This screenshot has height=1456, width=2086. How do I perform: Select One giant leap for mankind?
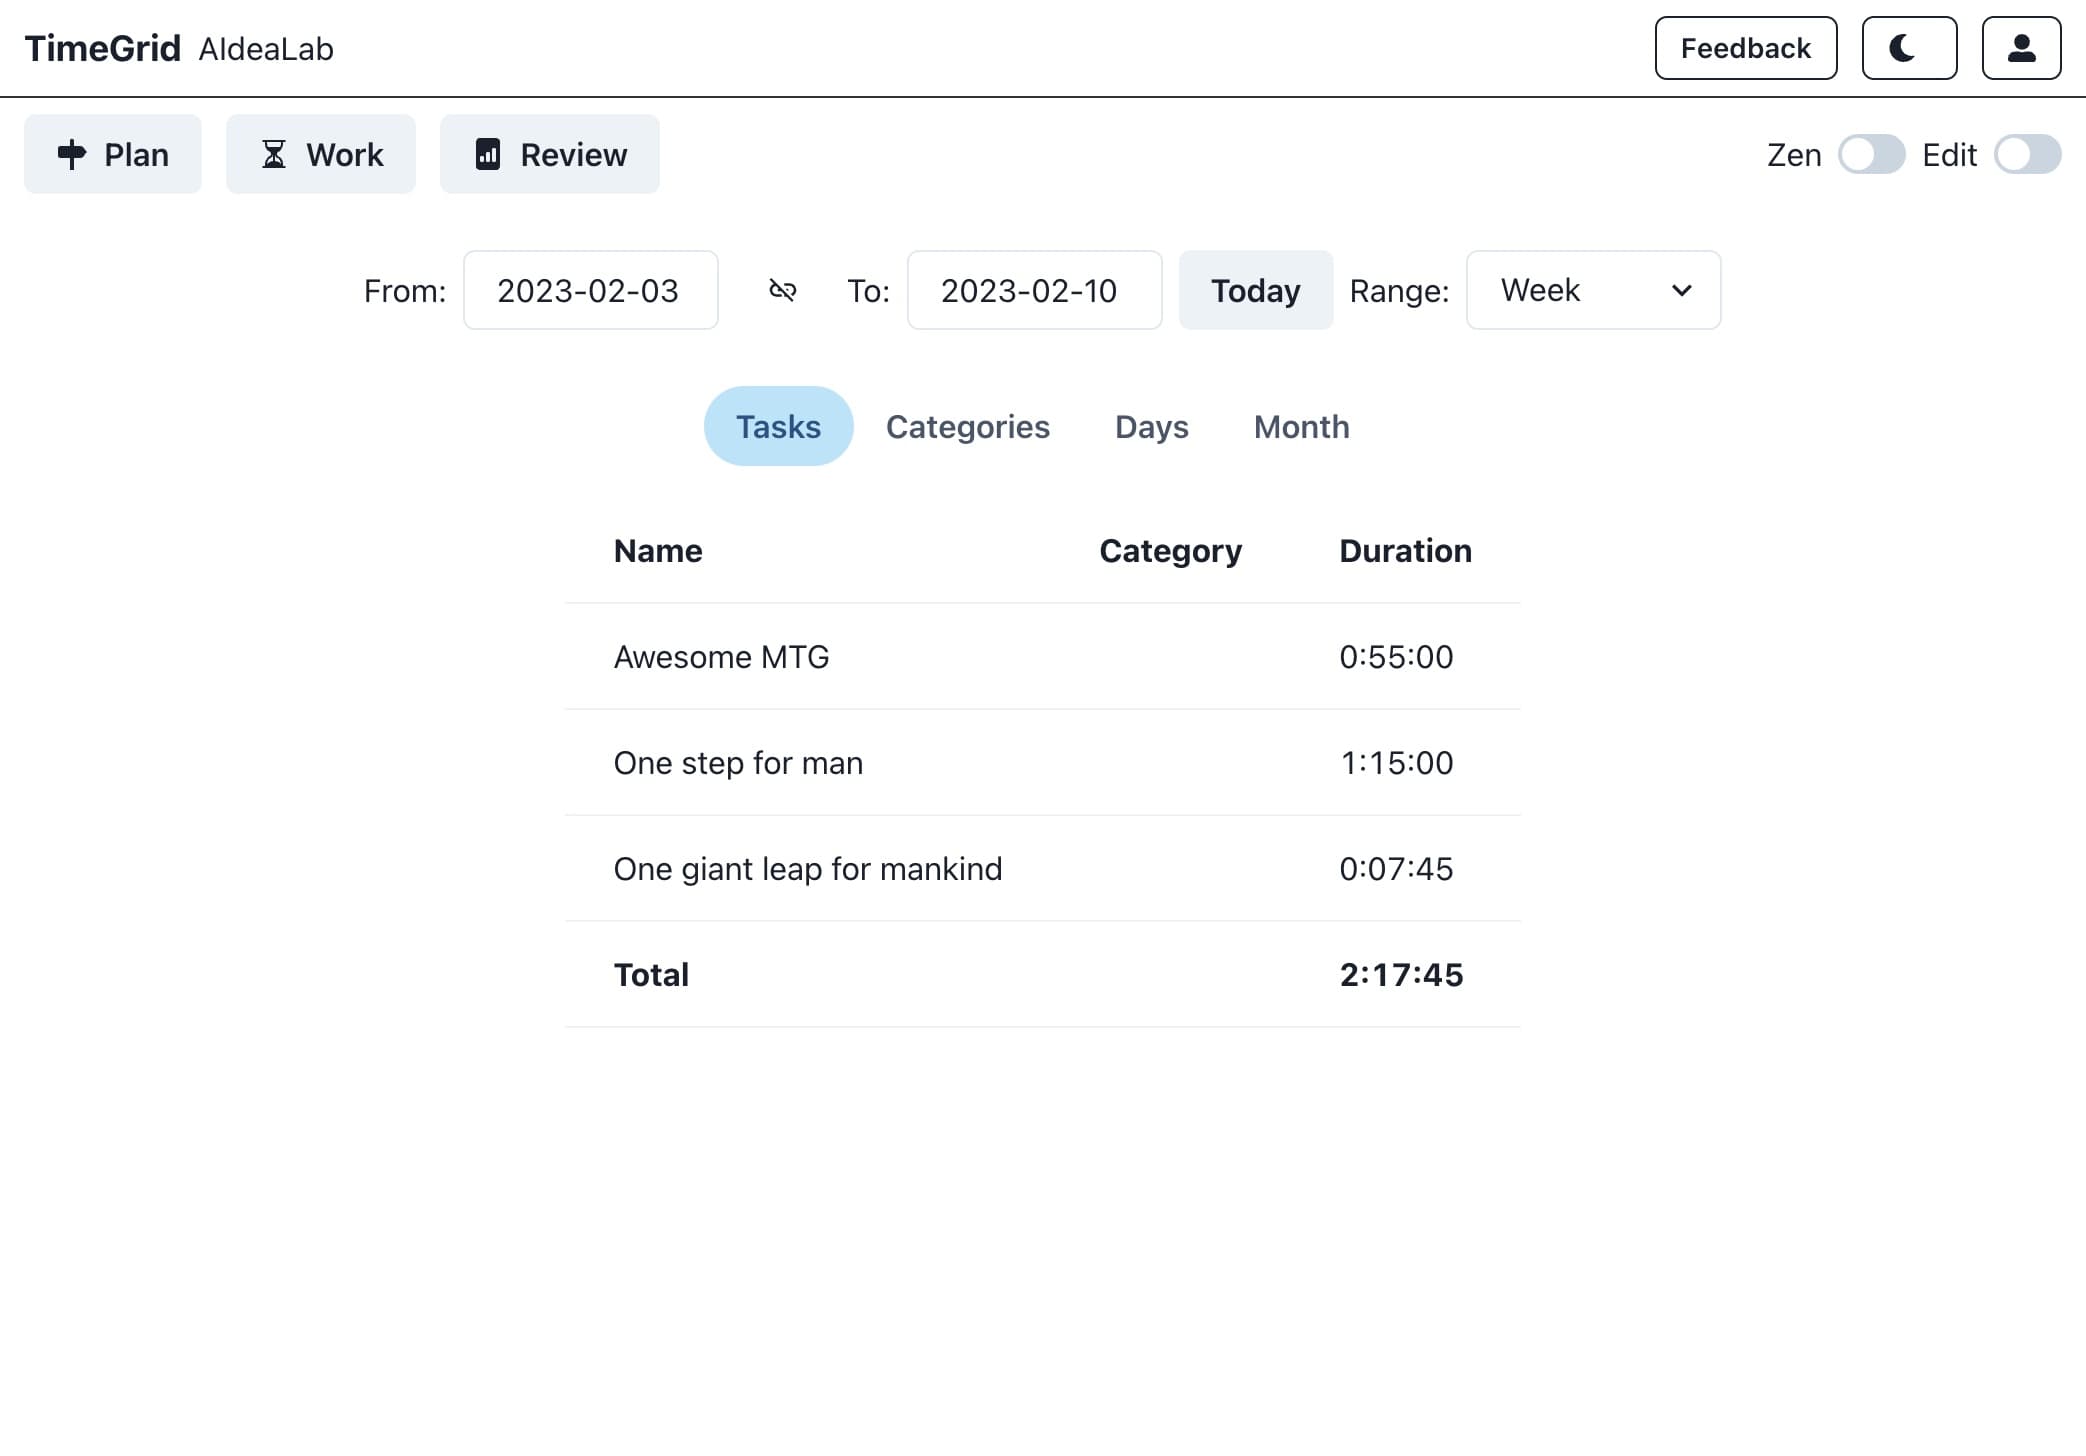click(x=1042, y=869)
